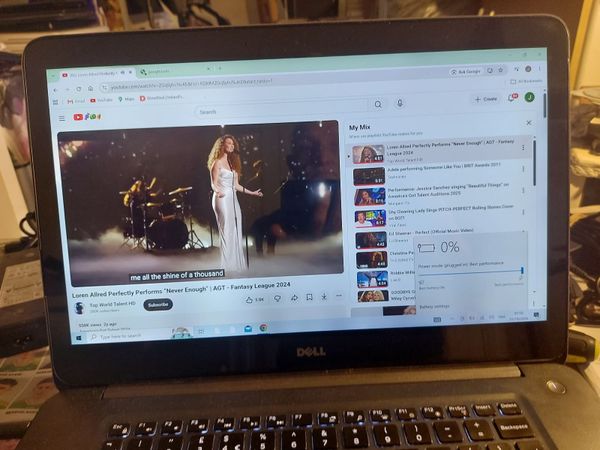This screenshot has width=600, height=450.
Task: Click the Ask Google button
Action: coord(466,72)
